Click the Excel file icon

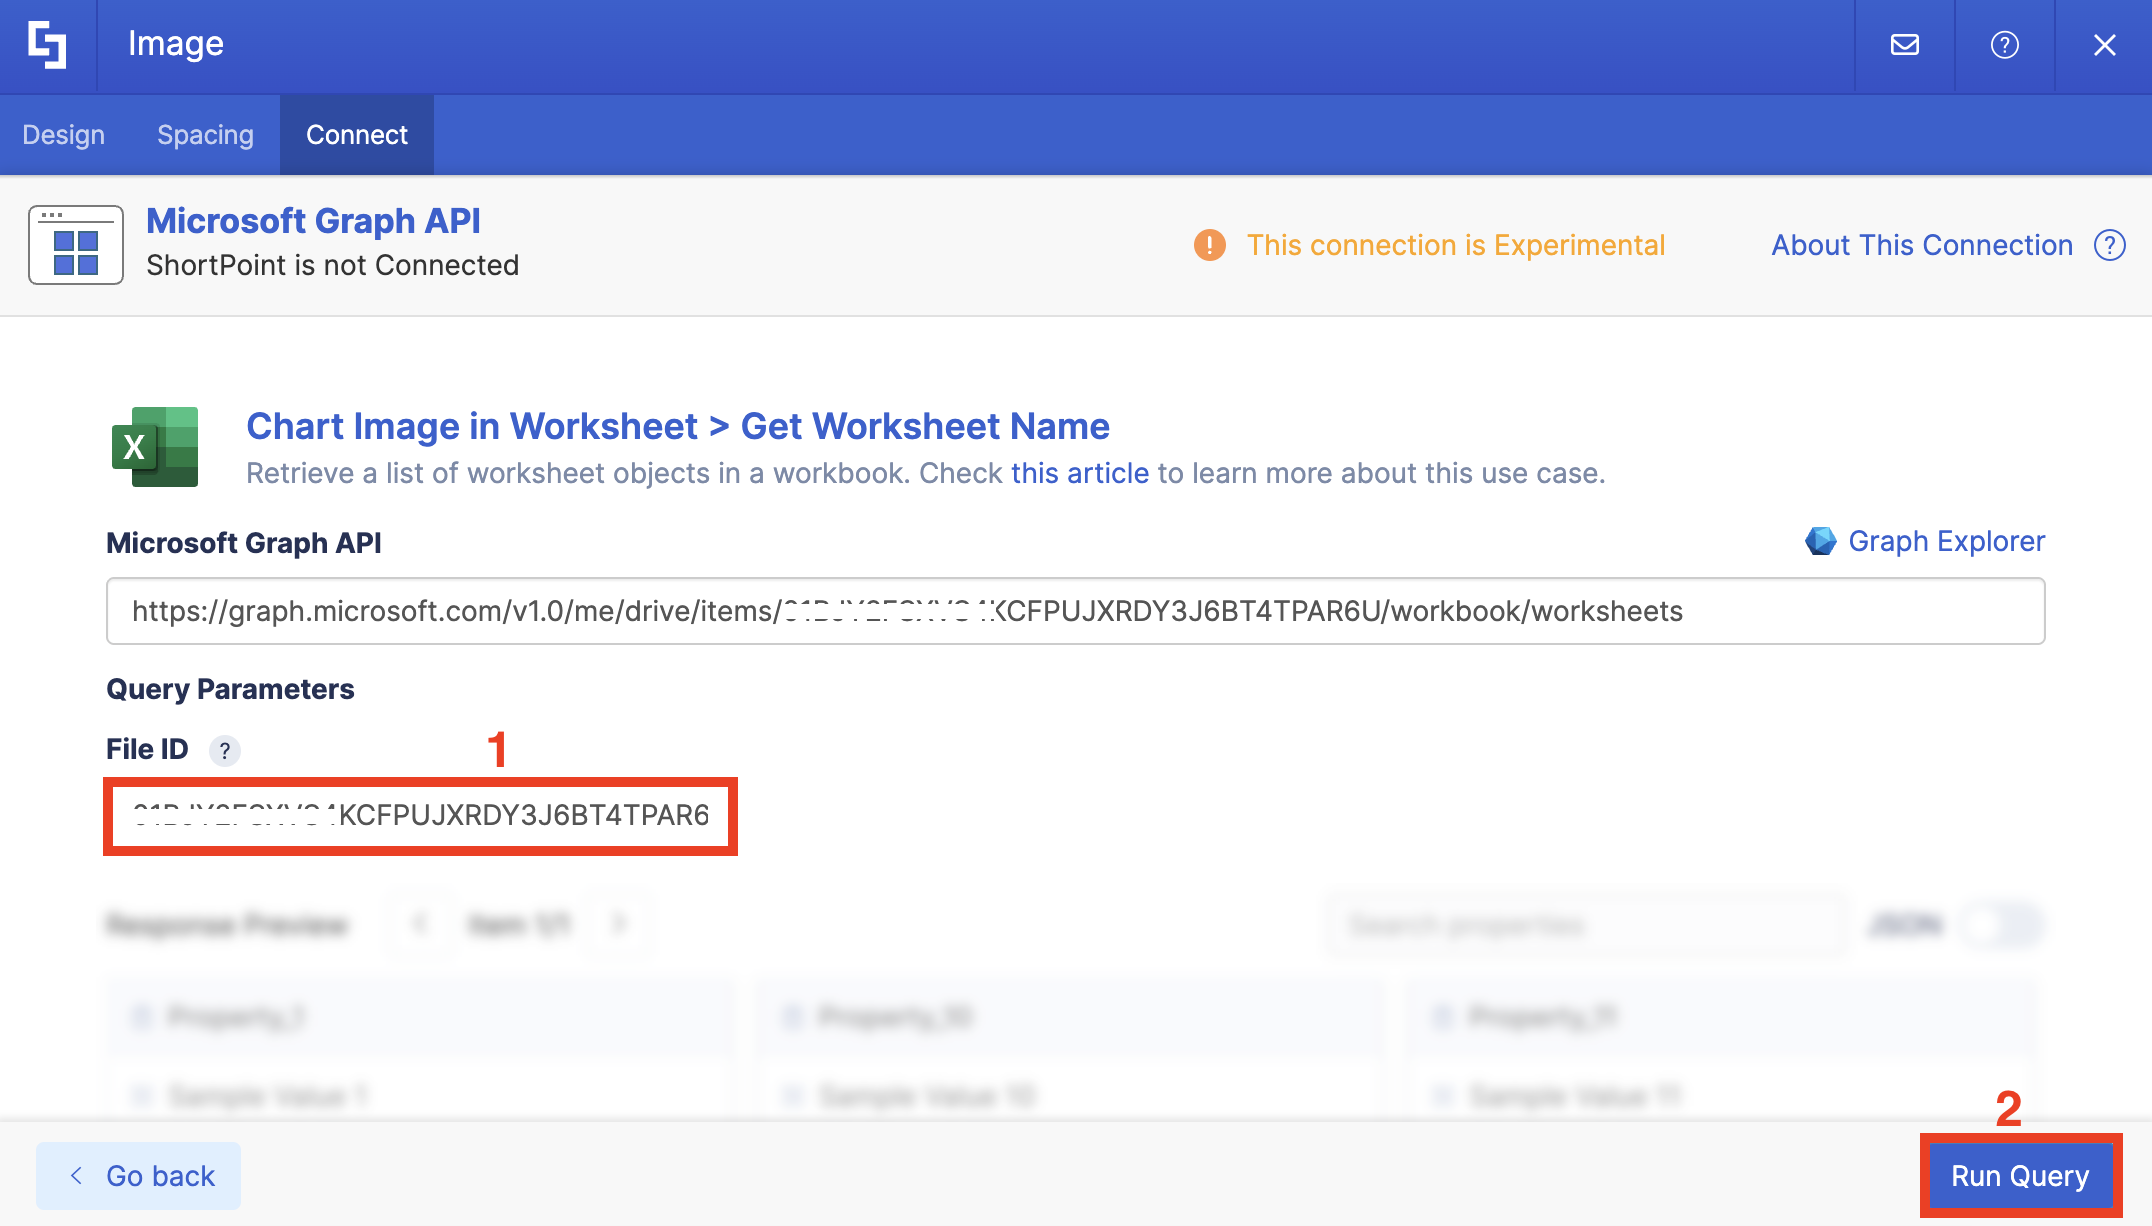tap(155, 447)
